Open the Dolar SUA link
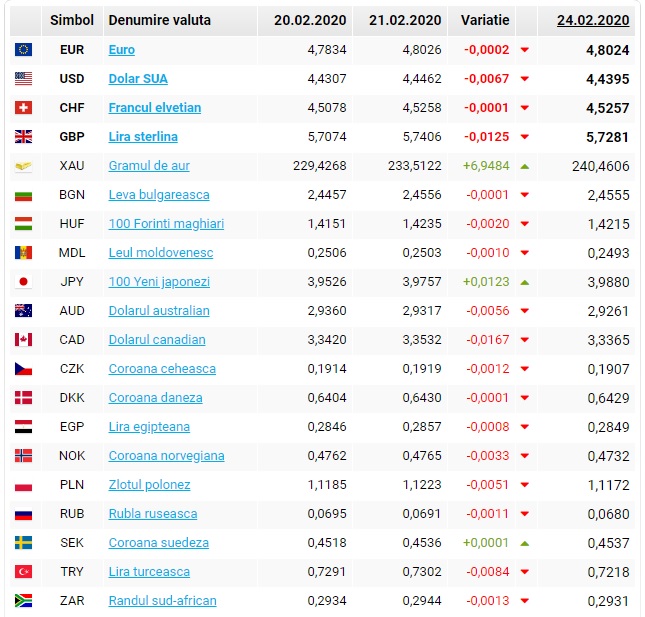Image resolution: width=645 pixels, height=617 pixels. [x=138, y=79]
